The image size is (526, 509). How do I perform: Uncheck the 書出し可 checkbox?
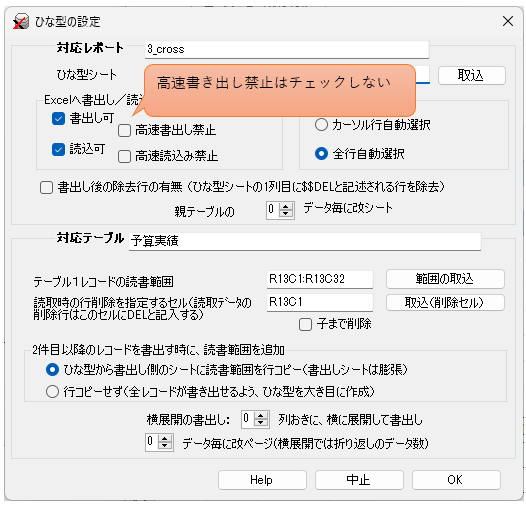(58, 118)
